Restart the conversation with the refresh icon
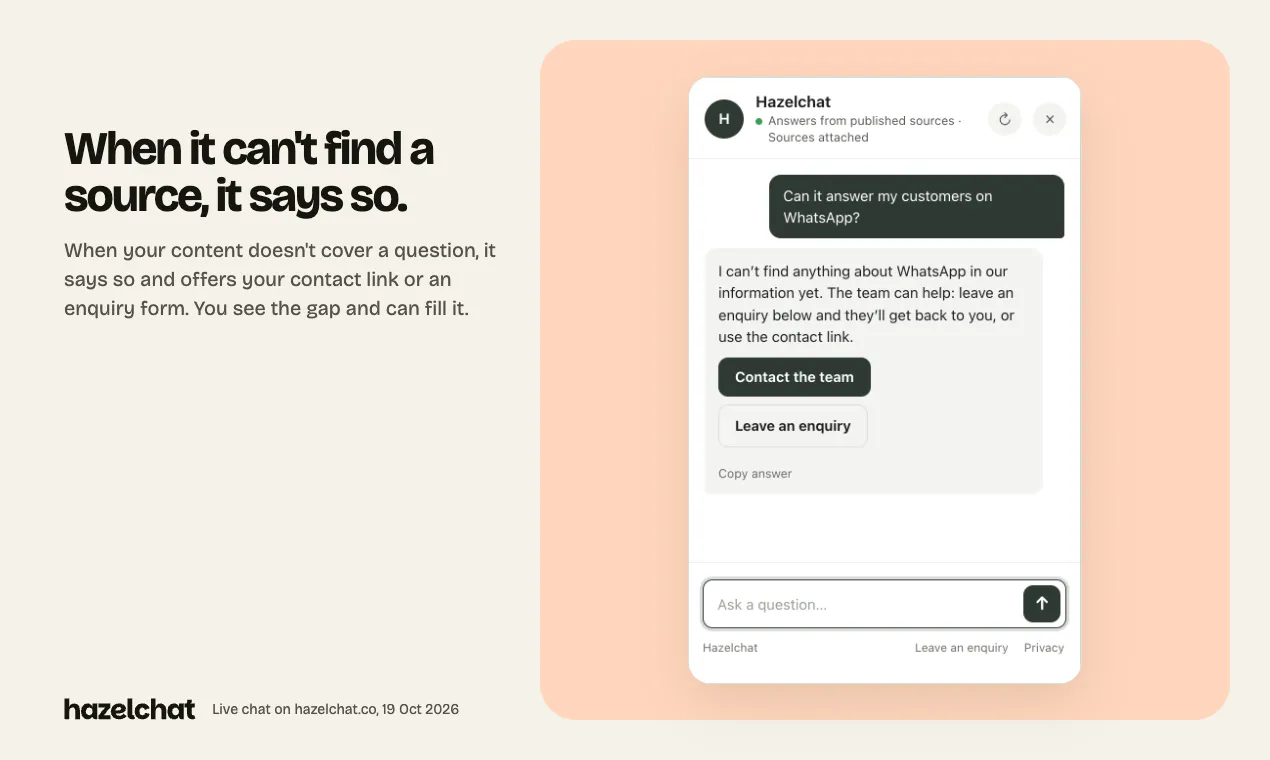The image size is (1270, 760). click(1005, 119)
